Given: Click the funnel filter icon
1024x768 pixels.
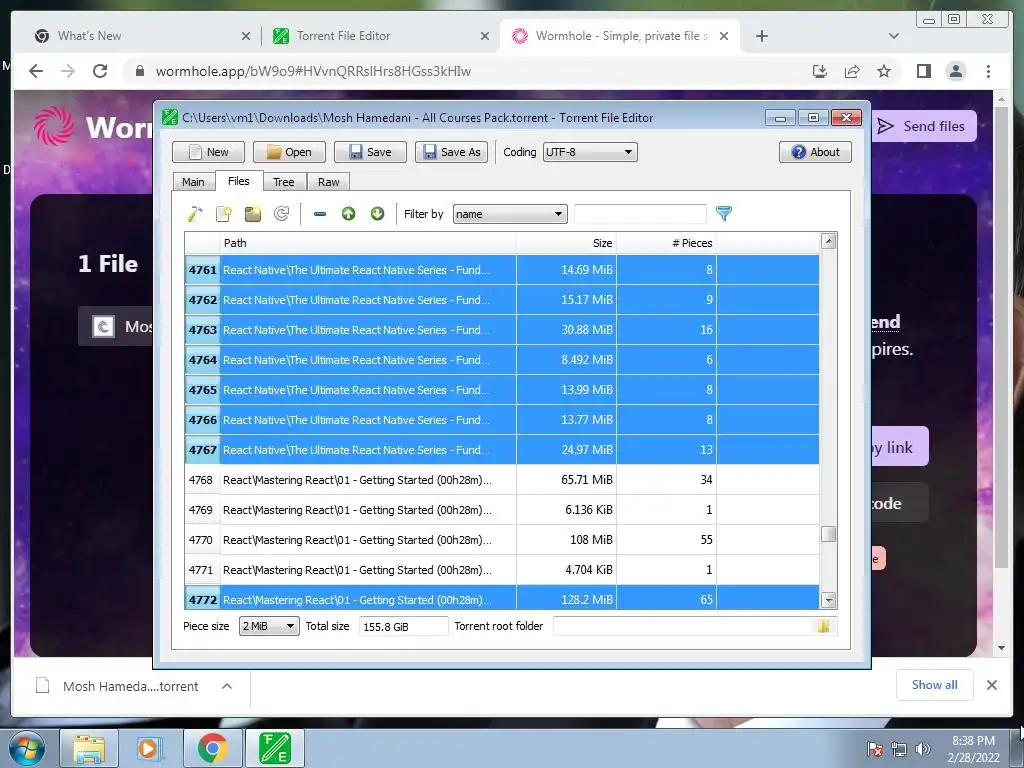Looking at the screenshot, I should pyautogui.click(x=724, y=213).
